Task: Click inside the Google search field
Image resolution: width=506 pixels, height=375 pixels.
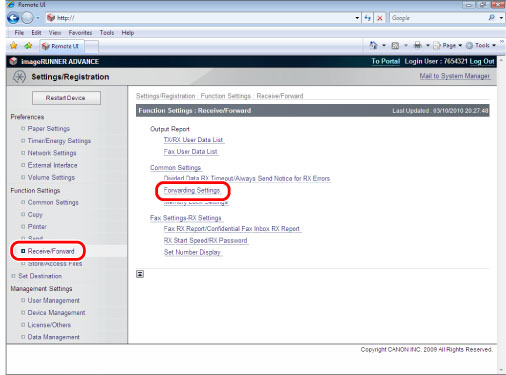Action: [x=438, y=18]
